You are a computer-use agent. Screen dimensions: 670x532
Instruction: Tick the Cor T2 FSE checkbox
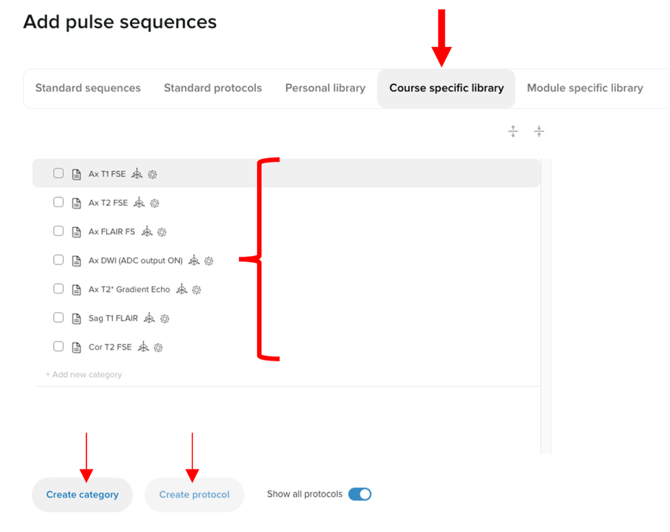coord(58,347)
